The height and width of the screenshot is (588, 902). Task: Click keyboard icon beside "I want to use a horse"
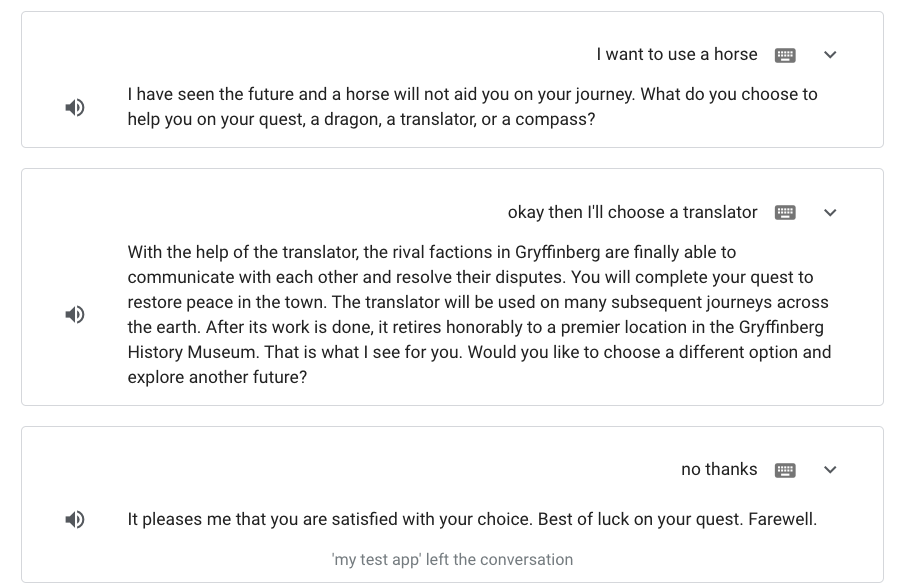point(786,55)
